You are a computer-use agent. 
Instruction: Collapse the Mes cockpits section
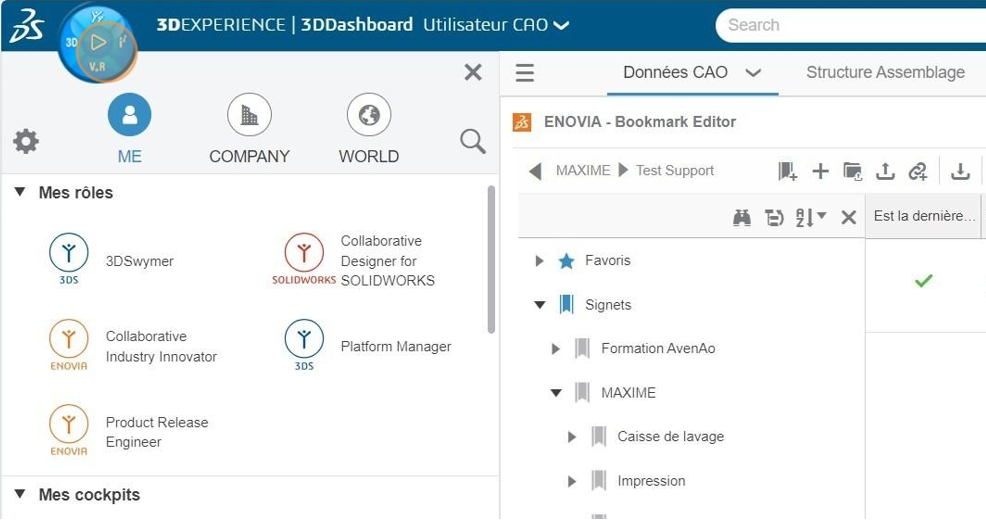[x=20, y=494]
